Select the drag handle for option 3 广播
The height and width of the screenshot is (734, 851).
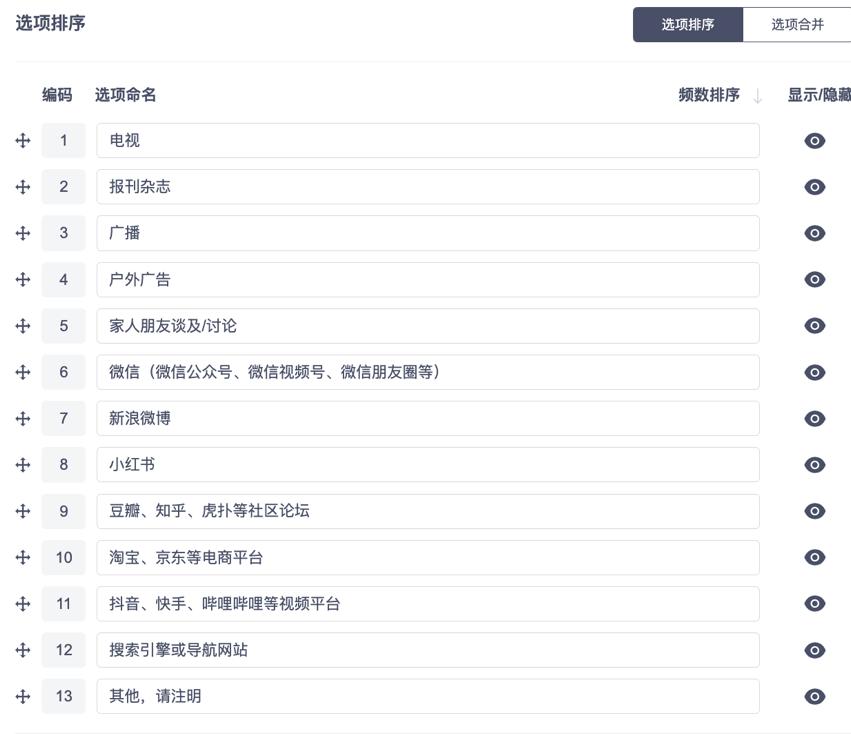coord(22,233)
